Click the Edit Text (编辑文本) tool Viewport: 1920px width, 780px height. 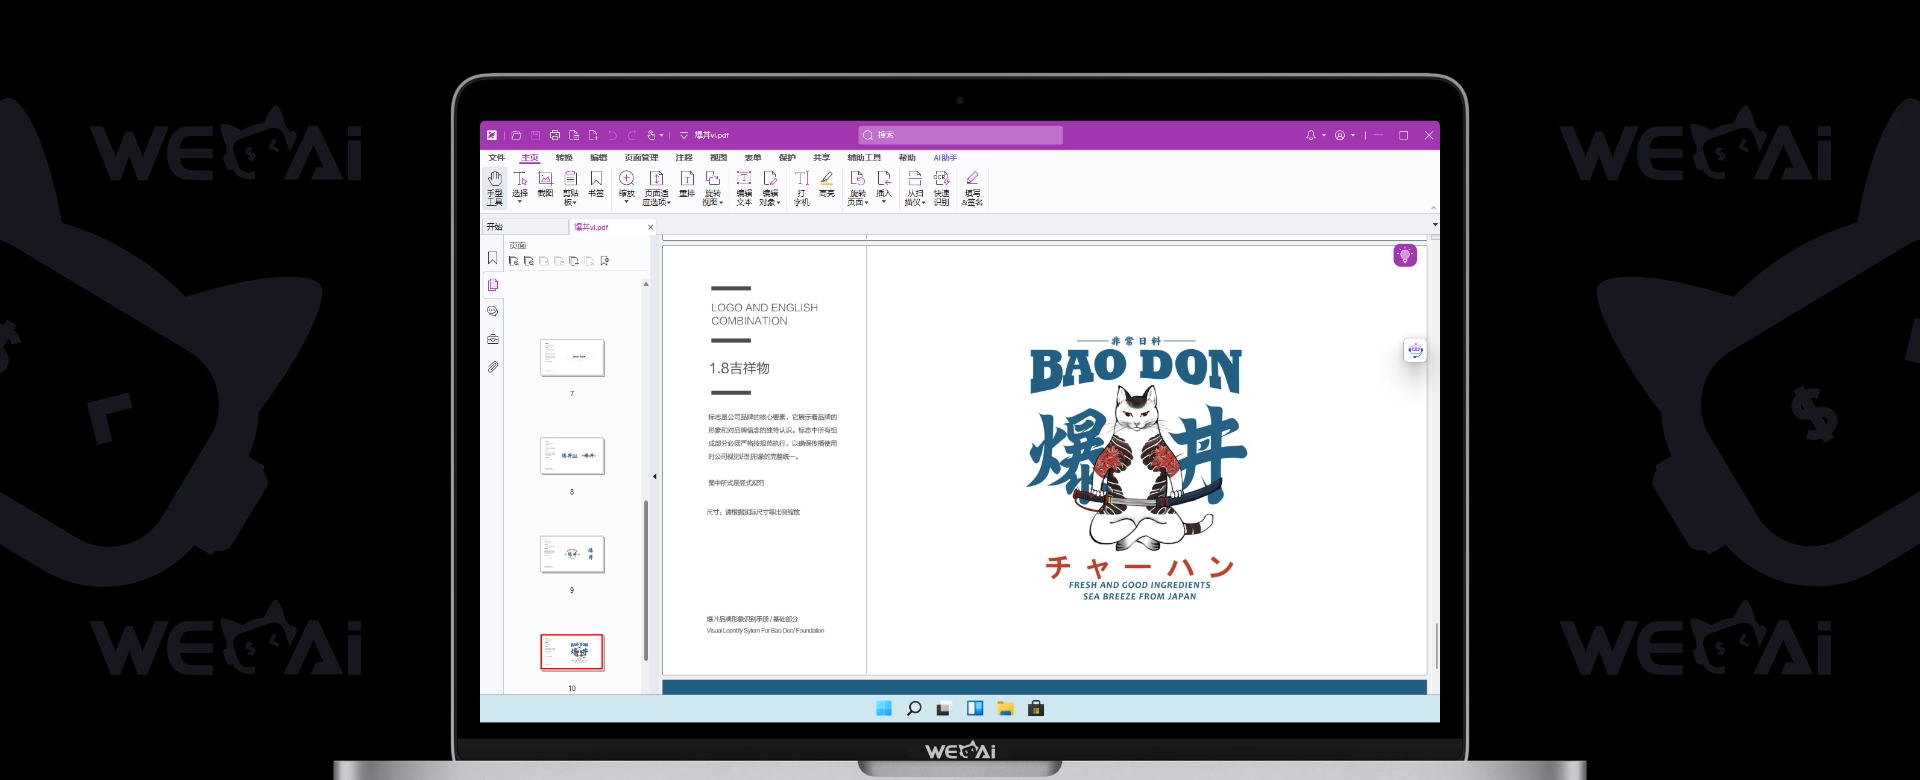(744, 187)
